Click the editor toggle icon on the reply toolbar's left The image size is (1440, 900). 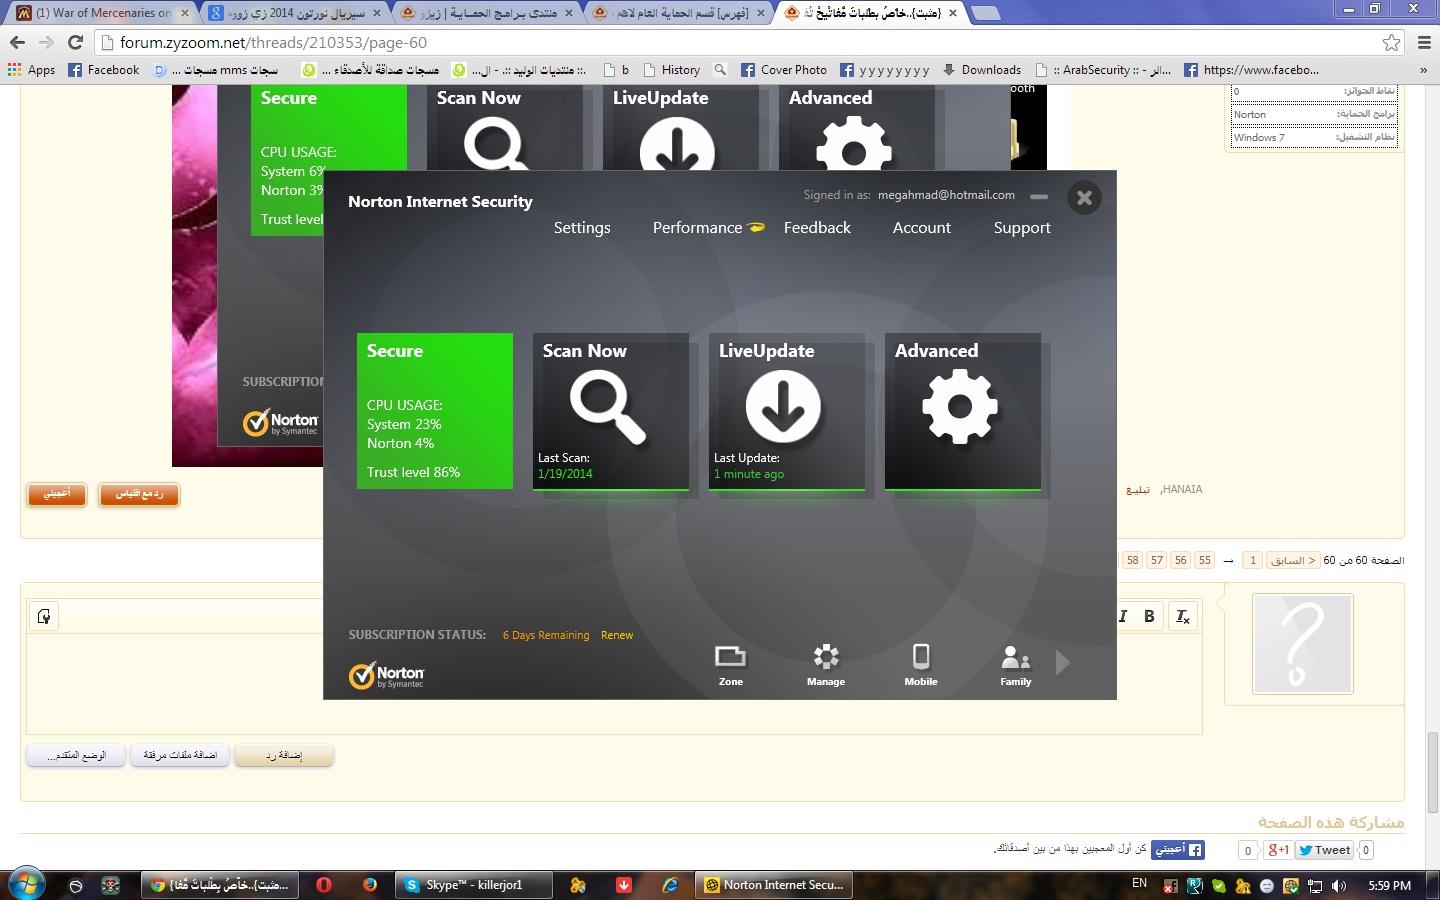point(44,616)
